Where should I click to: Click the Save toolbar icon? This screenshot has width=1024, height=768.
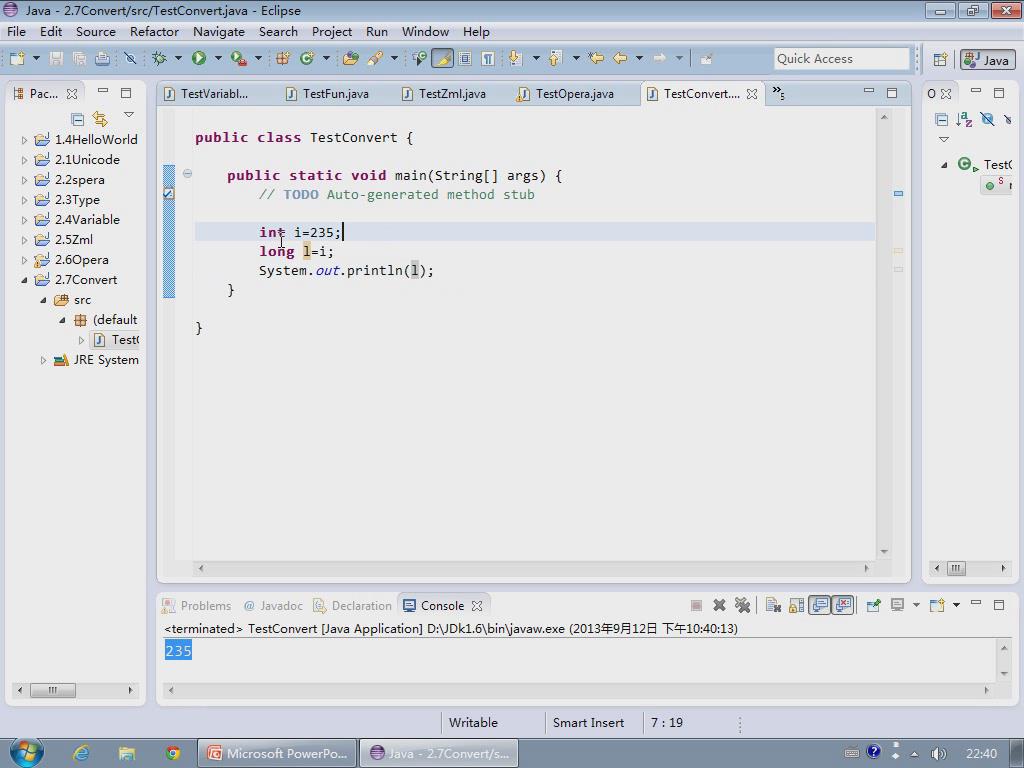(x=56, y=59)
